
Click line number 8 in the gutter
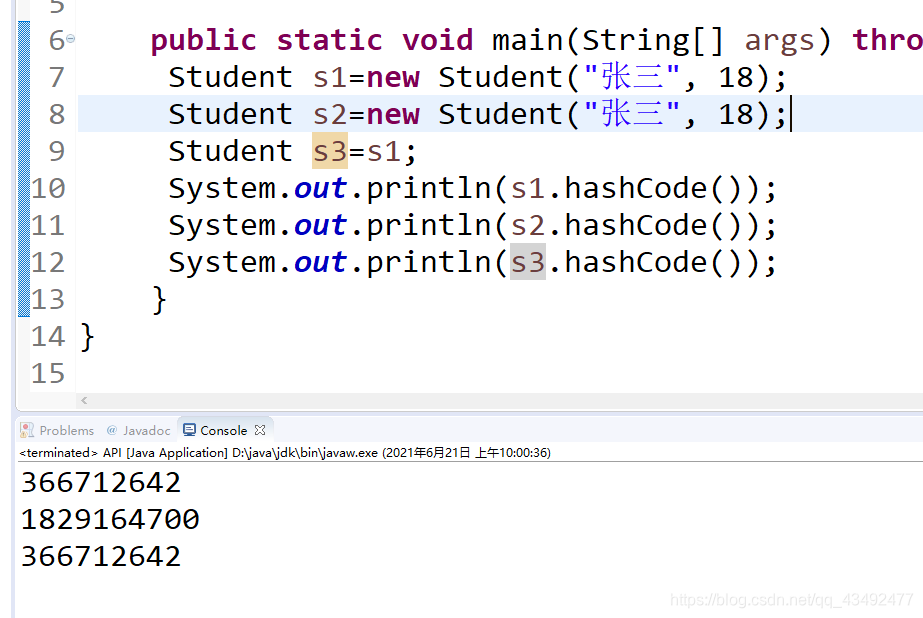click(57, 114)
